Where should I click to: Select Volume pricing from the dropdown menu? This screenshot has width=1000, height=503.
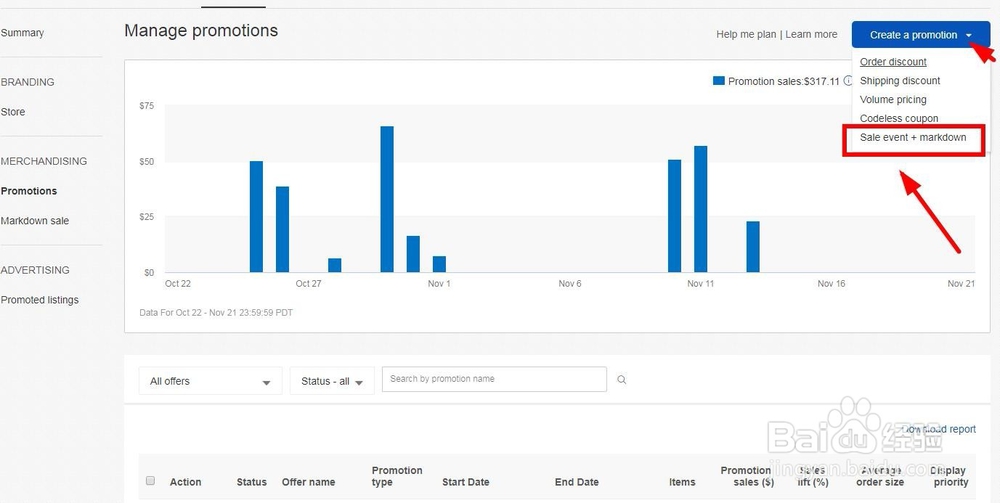pos(893,99)
